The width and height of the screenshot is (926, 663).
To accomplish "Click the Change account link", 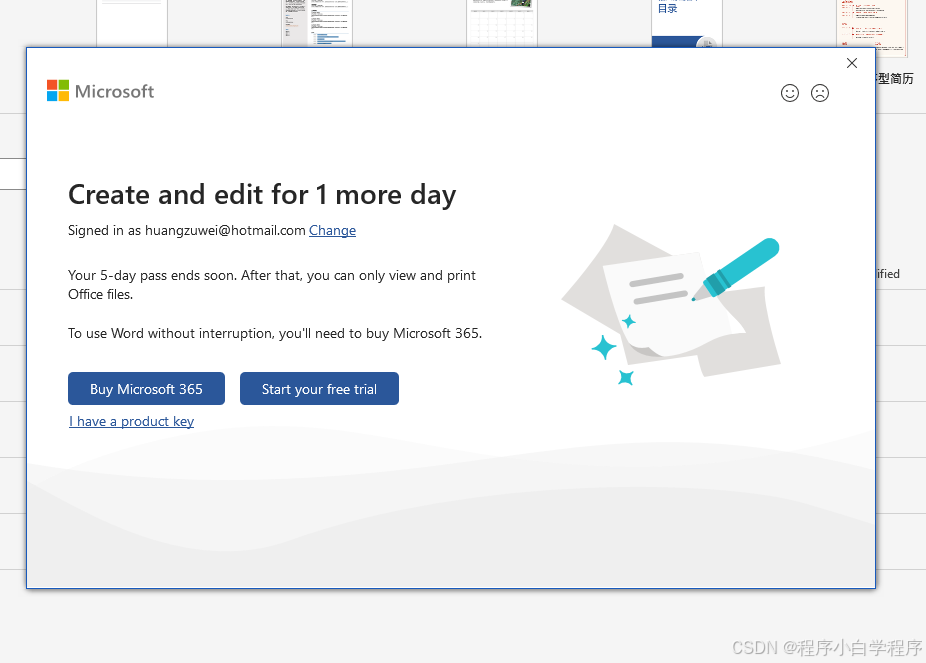I will [332, 230].
